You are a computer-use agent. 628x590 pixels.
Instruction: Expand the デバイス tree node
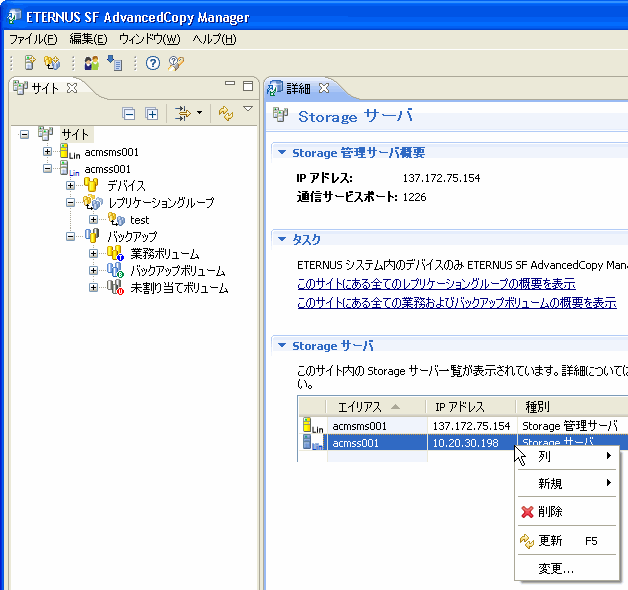(70, 185)
